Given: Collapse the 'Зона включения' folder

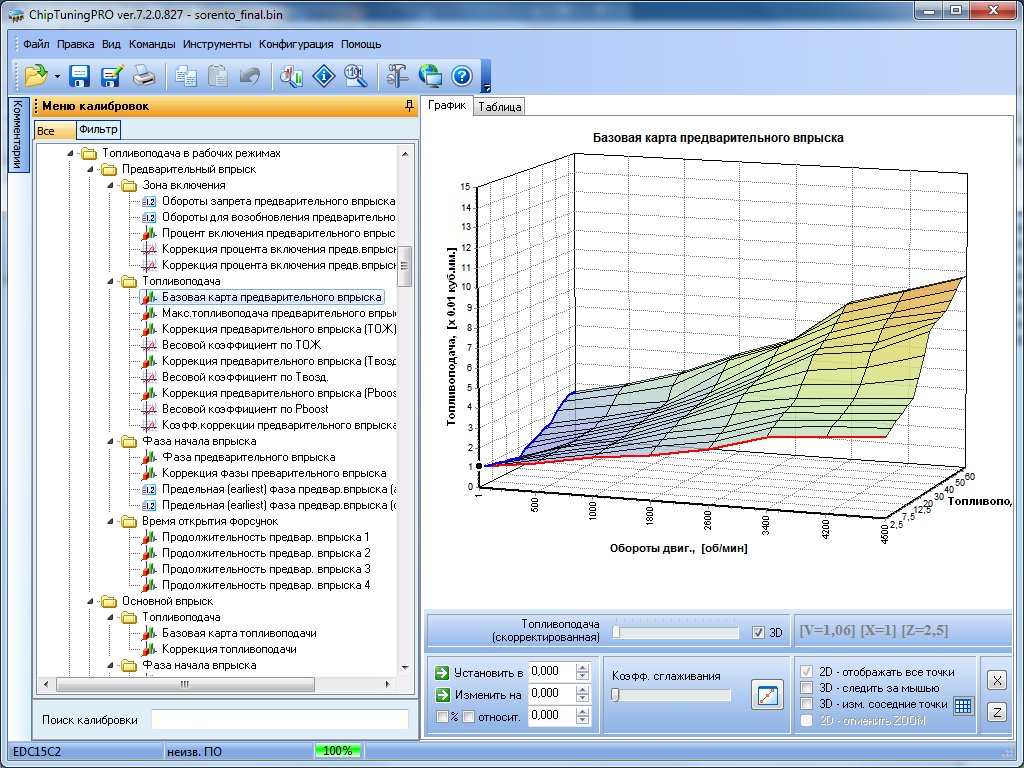Looking at the screenshot, I should point(108,185).
